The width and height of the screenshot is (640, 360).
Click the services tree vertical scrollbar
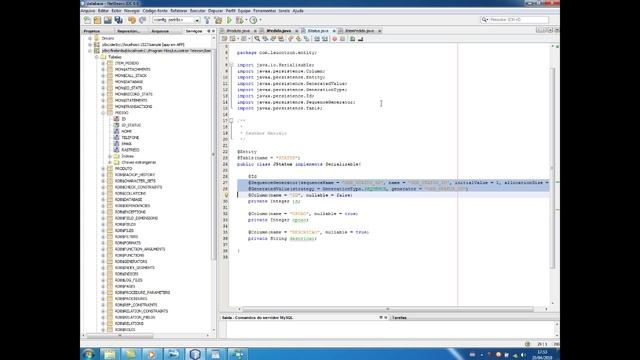(213, 155)
